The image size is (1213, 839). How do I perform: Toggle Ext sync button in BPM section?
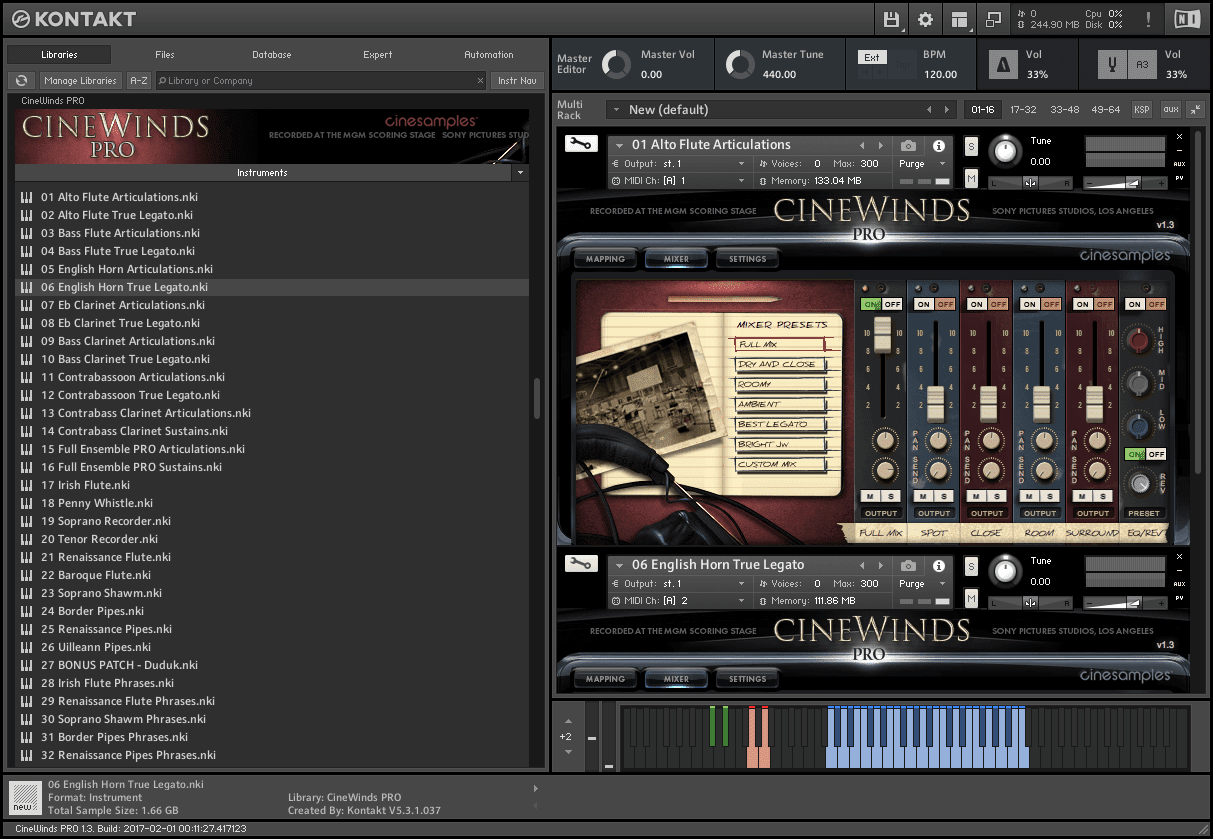[x=872, y=57]
